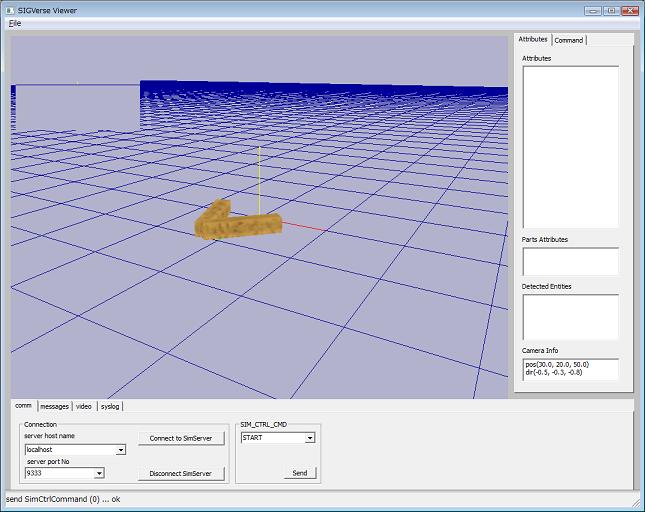Image resolution: width=645 pixels, height=512 pixels.
Task: Expand the server host name dropdown
Action: [121, 450]
